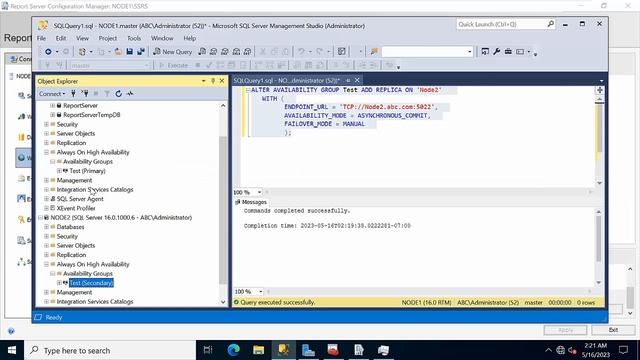
Task: Expand the Test (Secondary) availability group
Action: tap(59, 282)
